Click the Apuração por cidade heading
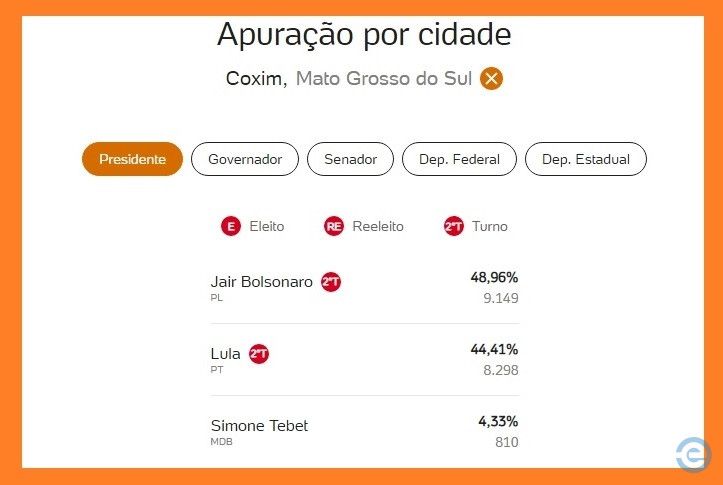The width and height of the screenshot is (723, 485). point(364,35)
